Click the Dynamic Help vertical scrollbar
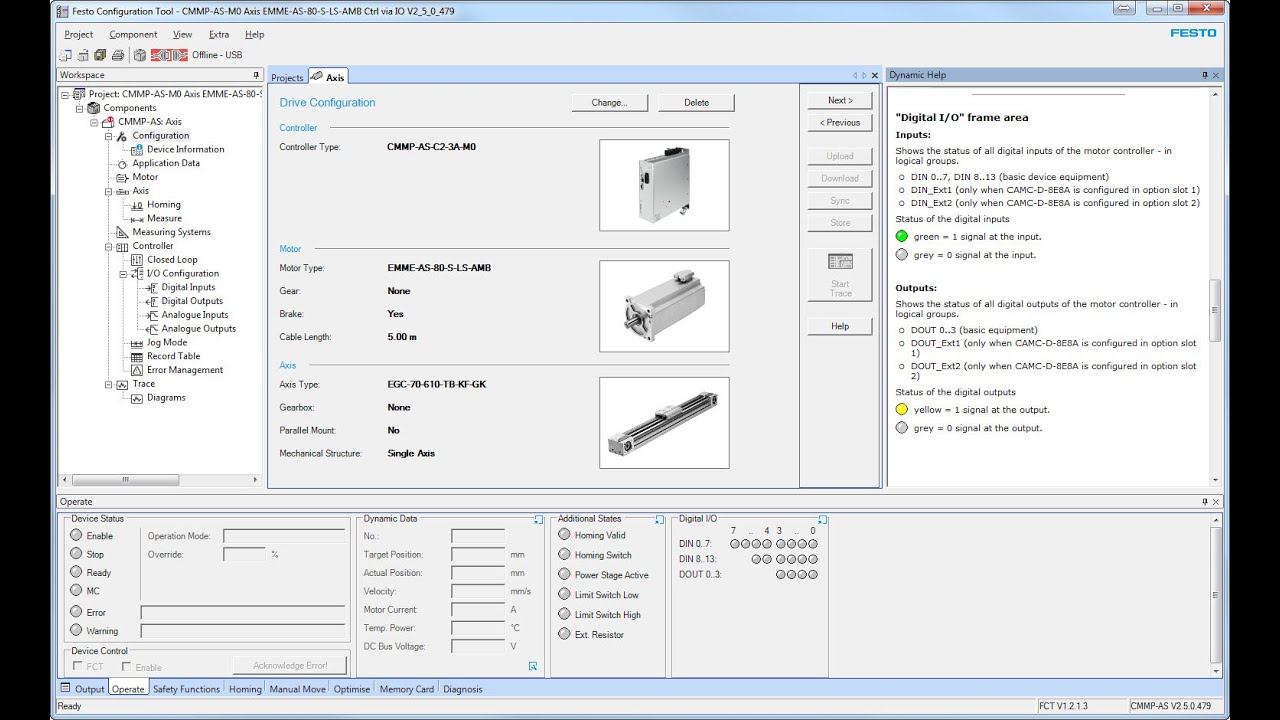Viewport: 1280px width, 720px height. [1216, 288]
